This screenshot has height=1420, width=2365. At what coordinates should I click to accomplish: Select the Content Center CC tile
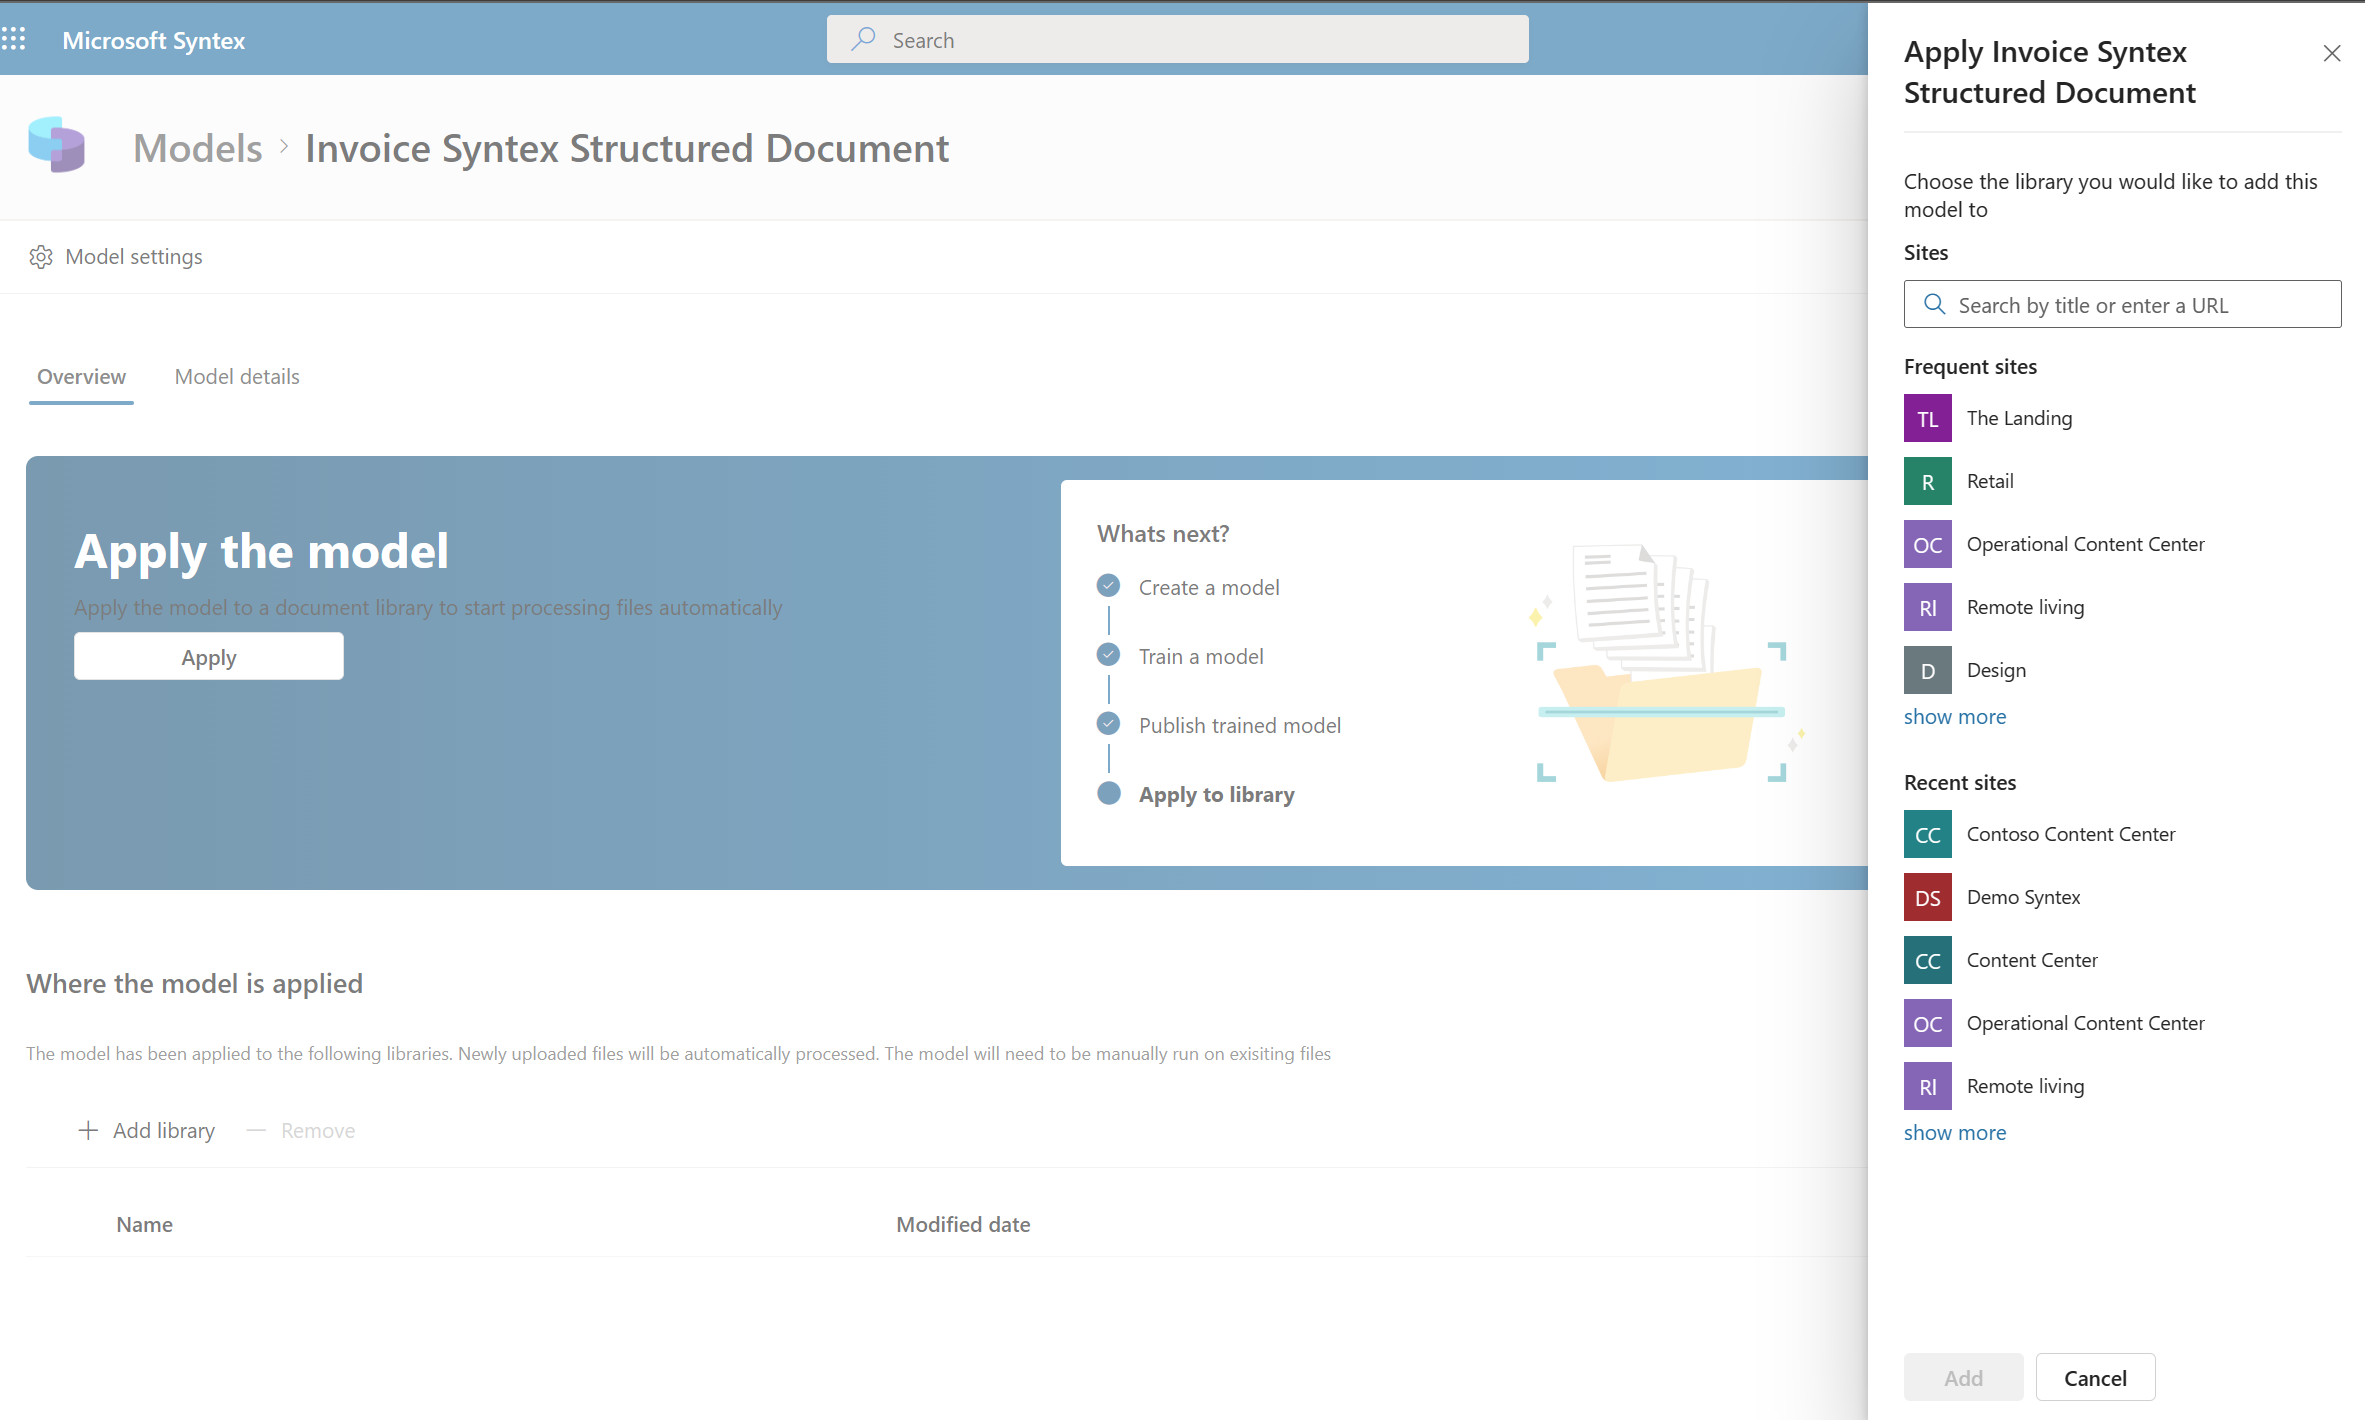pos(1928,960)
